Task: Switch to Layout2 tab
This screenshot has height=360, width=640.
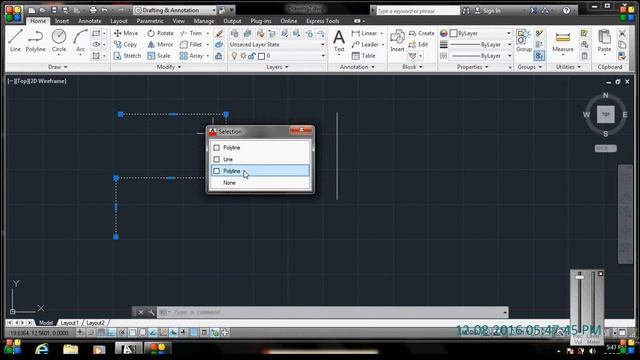Action: 95,323
